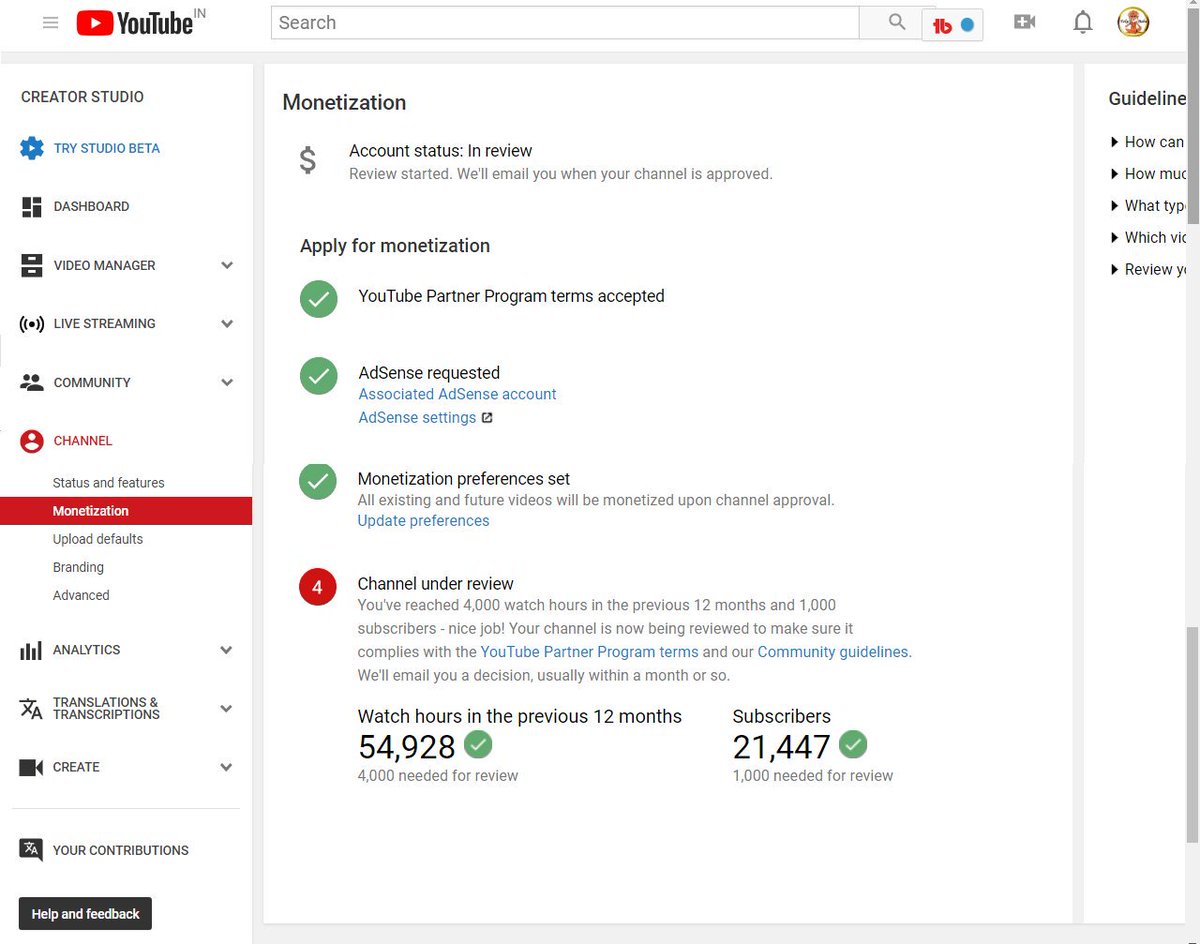Click the Analytics bar chart icon
1200x944 pixels.
tap(31, 650)
